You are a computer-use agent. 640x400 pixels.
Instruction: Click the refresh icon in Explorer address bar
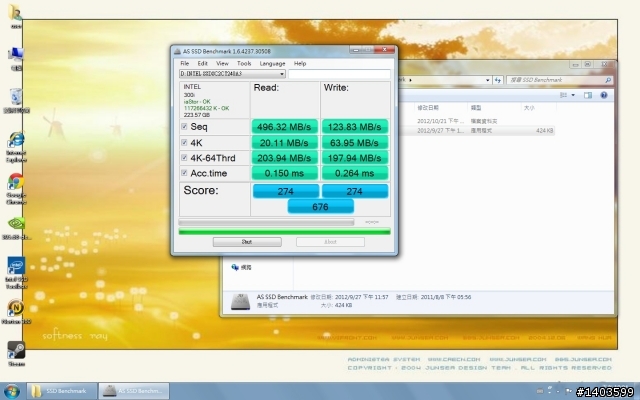pos(498,80)
